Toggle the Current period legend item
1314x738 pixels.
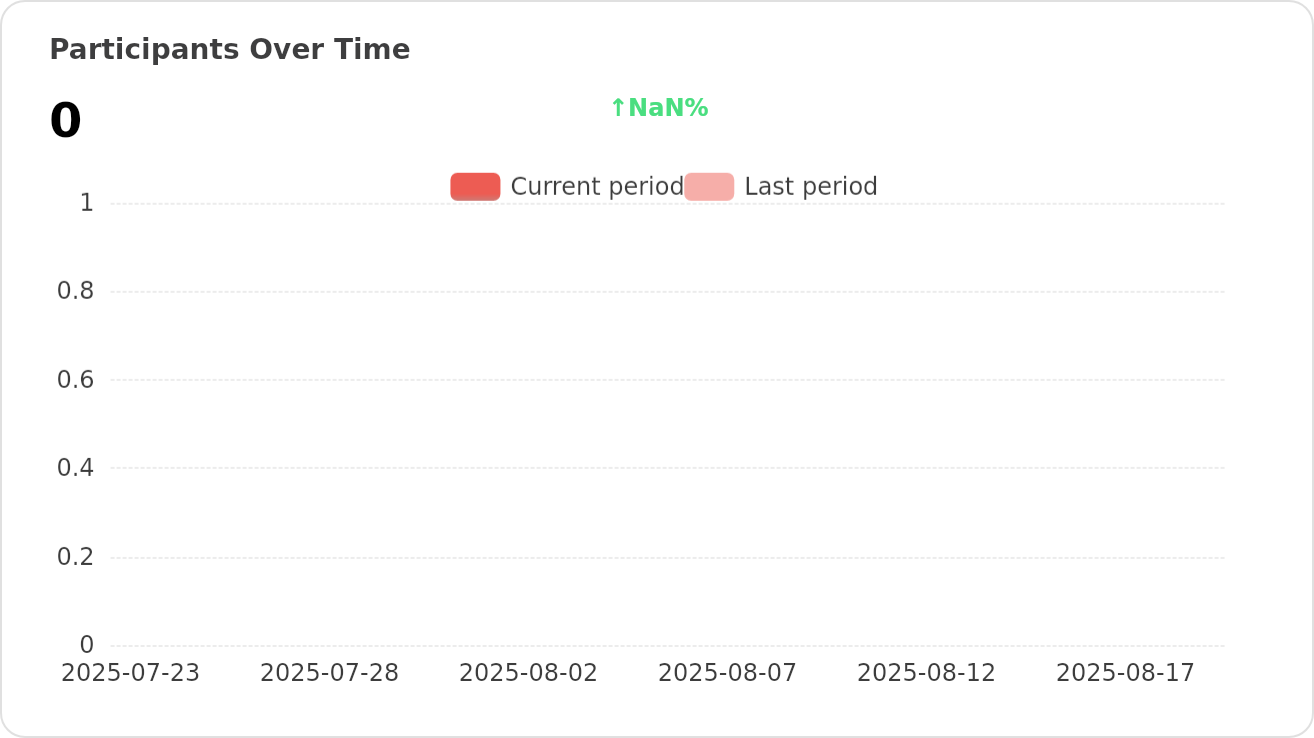click(567, 187)
